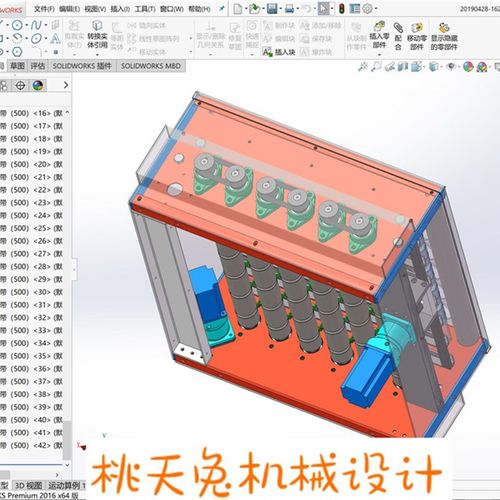Select tree item (500) <25>

click(x=31, y=228)
